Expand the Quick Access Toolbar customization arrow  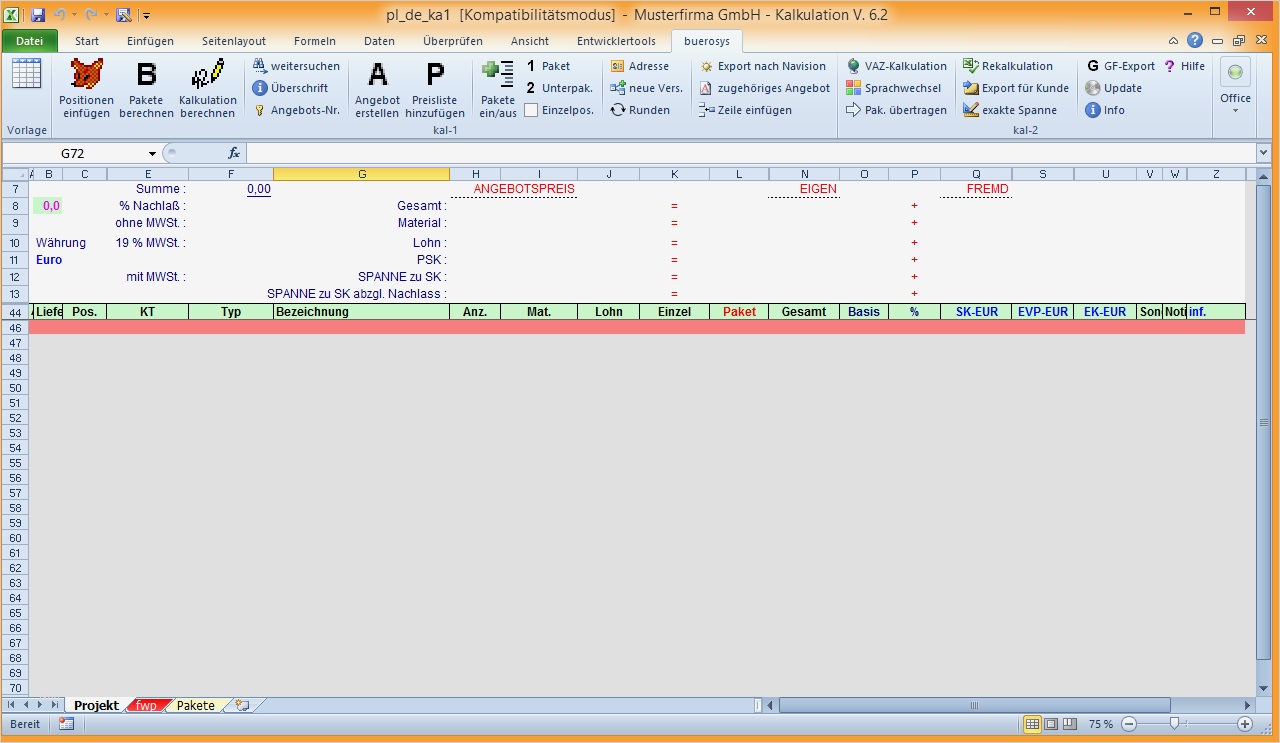point(146,14)
